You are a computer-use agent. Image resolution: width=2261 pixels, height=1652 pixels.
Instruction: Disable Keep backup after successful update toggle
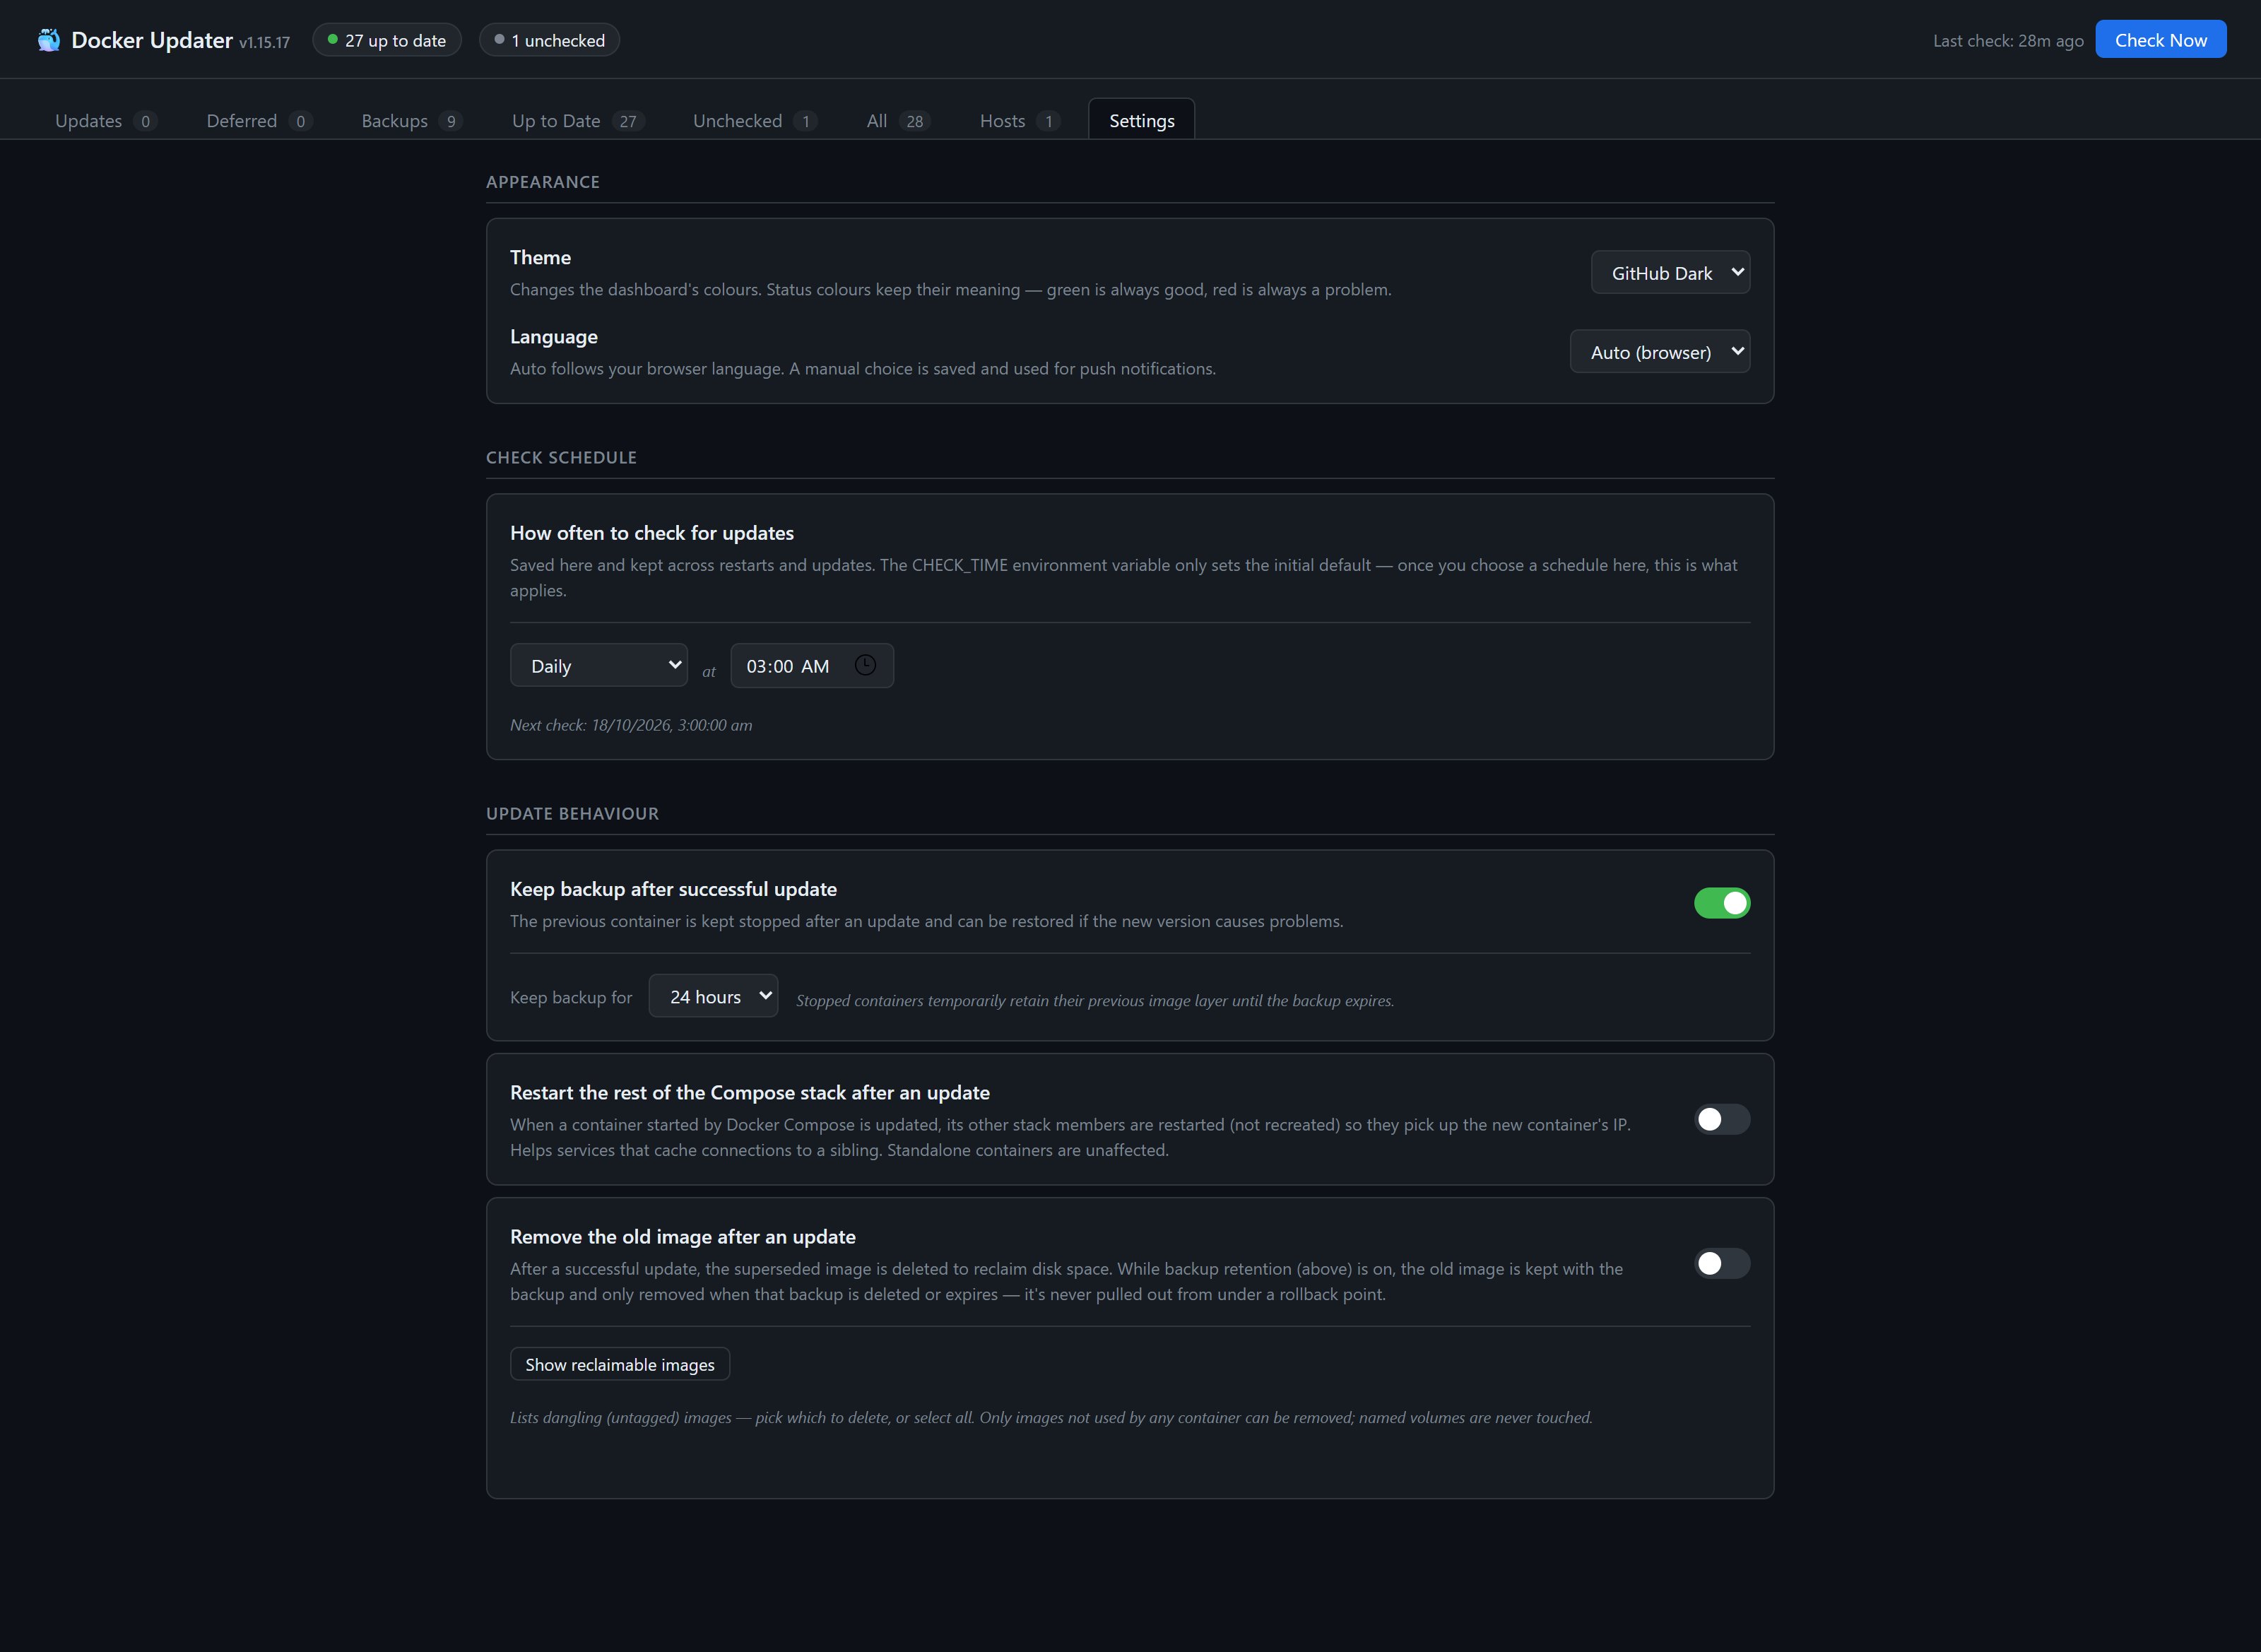tap(1722, 903)
